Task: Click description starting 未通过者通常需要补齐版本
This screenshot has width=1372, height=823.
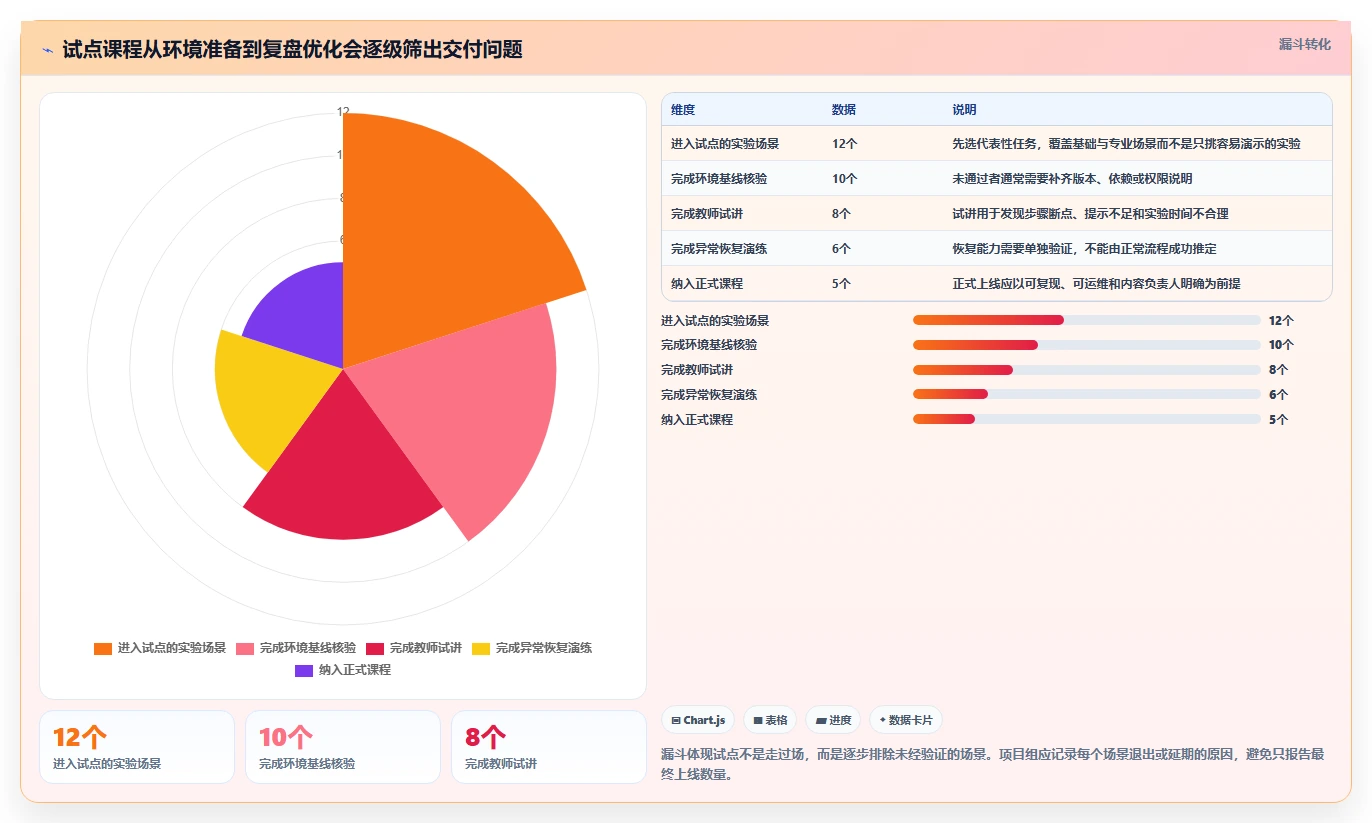Action: coord(1073,179)
